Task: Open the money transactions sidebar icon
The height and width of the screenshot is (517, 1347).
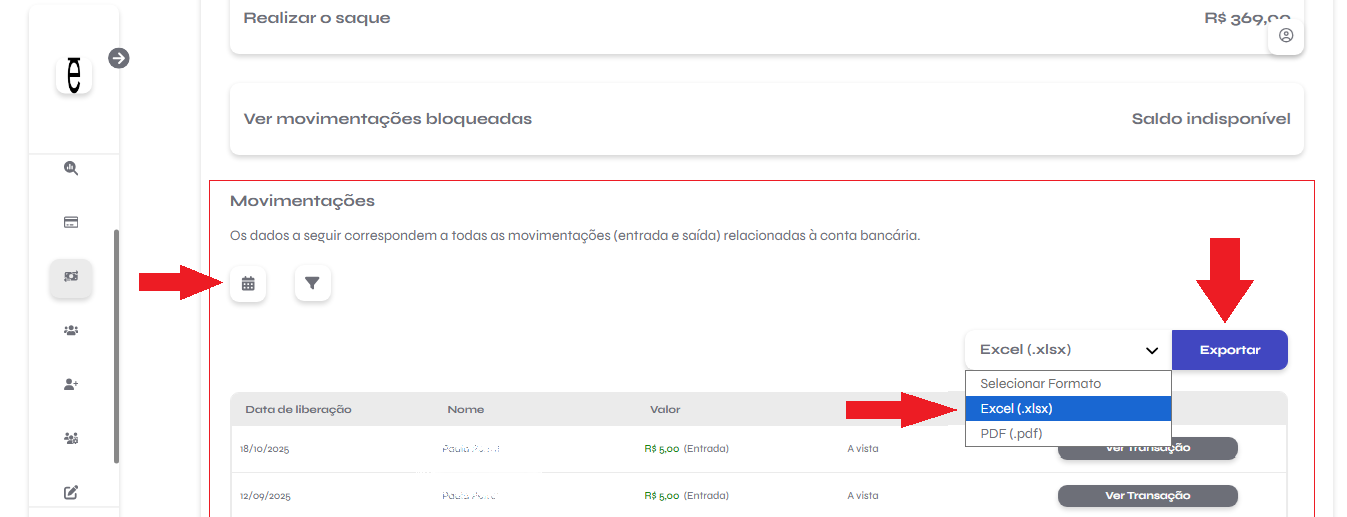Action: pyautogui.click(x=71, y=277)
